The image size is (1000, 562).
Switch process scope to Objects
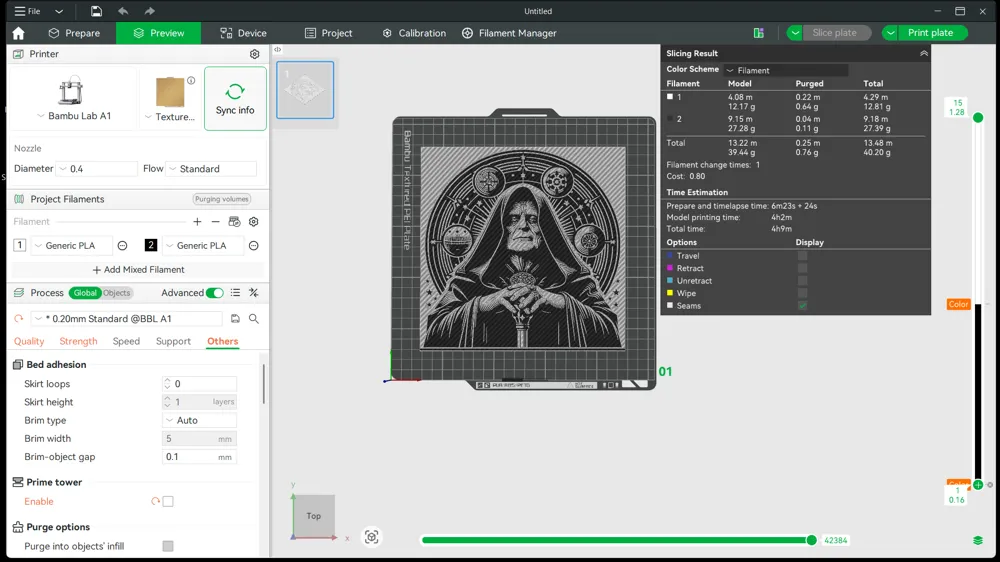tap(116, 293)
